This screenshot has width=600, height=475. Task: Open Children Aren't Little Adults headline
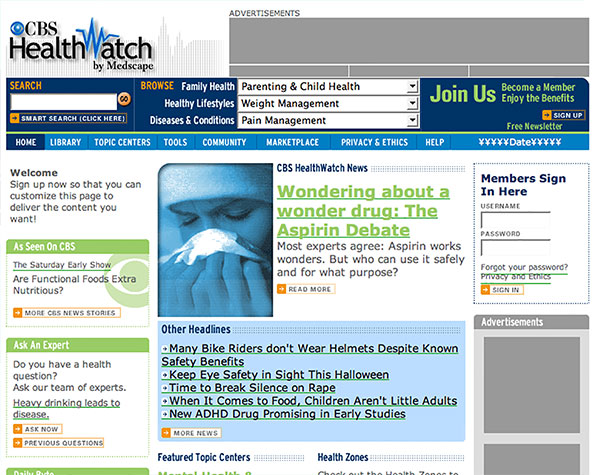(x=309, y=401)
